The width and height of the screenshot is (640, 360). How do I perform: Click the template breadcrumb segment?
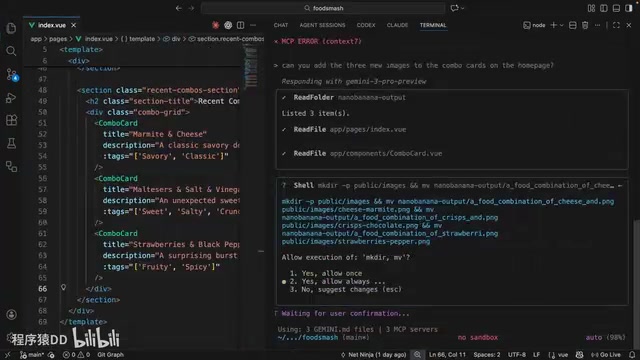(138, 39)
